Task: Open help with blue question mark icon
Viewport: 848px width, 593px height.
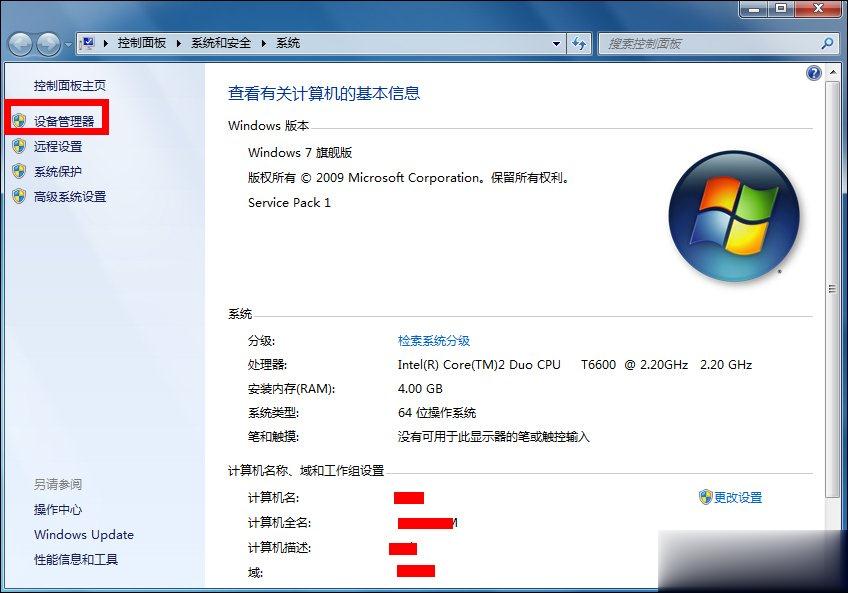Action: [813, 73]
